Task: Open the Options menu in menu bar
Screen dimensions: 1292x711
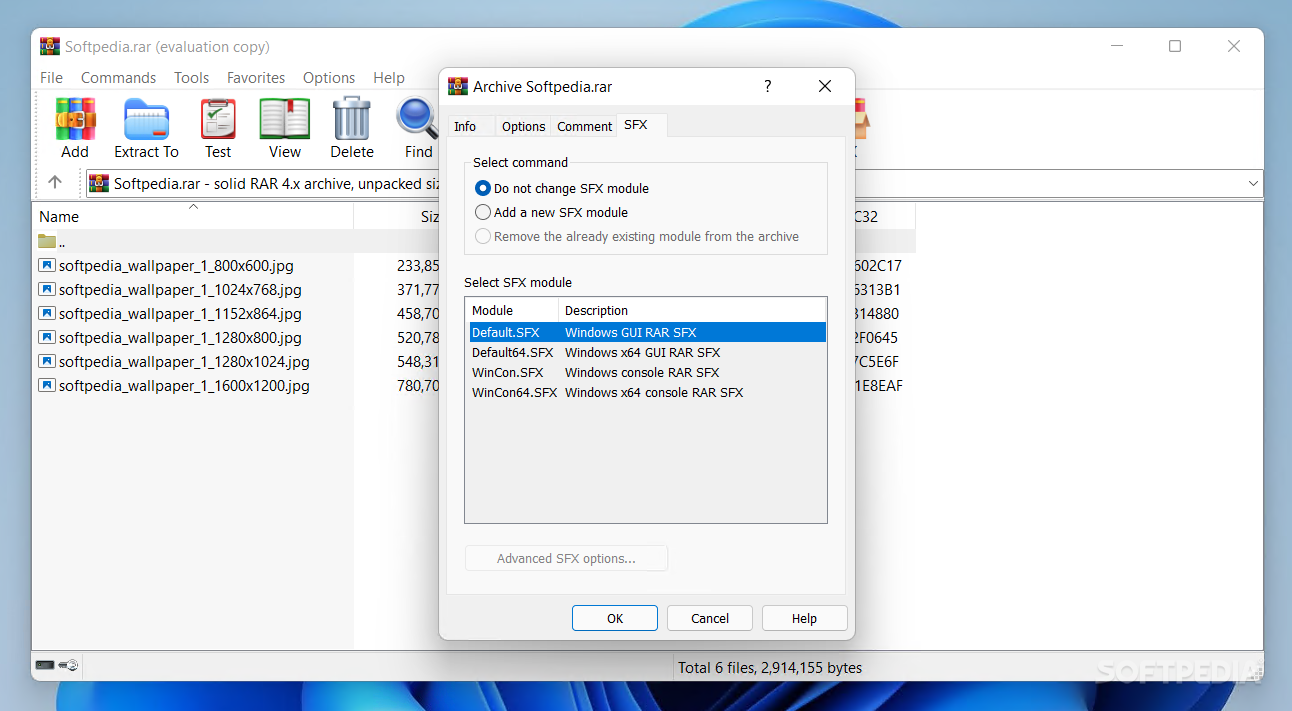Action: (329, 77)
